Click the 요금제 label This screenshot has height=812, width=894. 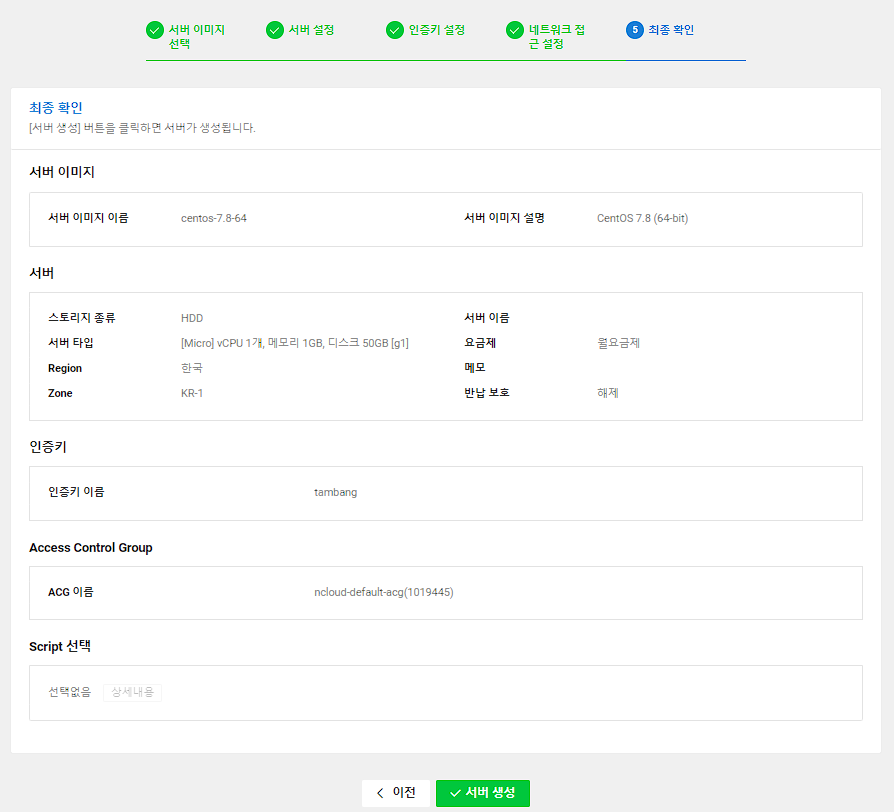480,343
